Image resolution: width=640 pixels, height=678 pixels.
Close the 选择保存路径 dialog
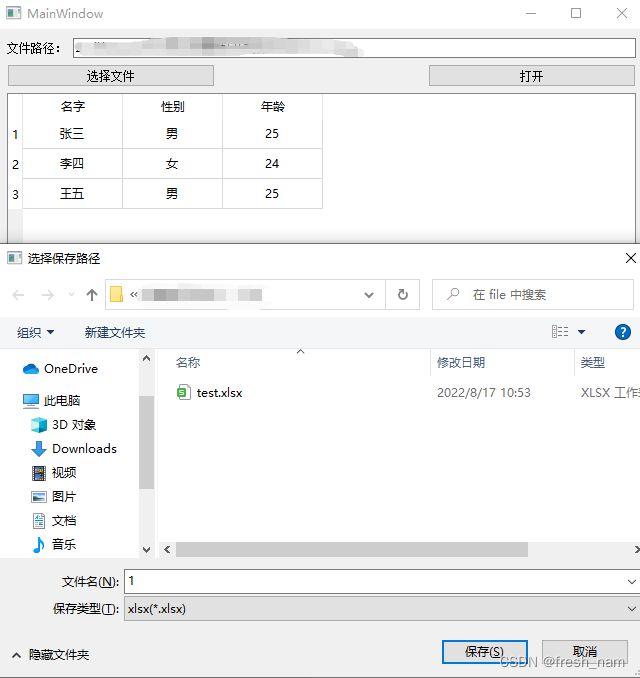[630, 258]
